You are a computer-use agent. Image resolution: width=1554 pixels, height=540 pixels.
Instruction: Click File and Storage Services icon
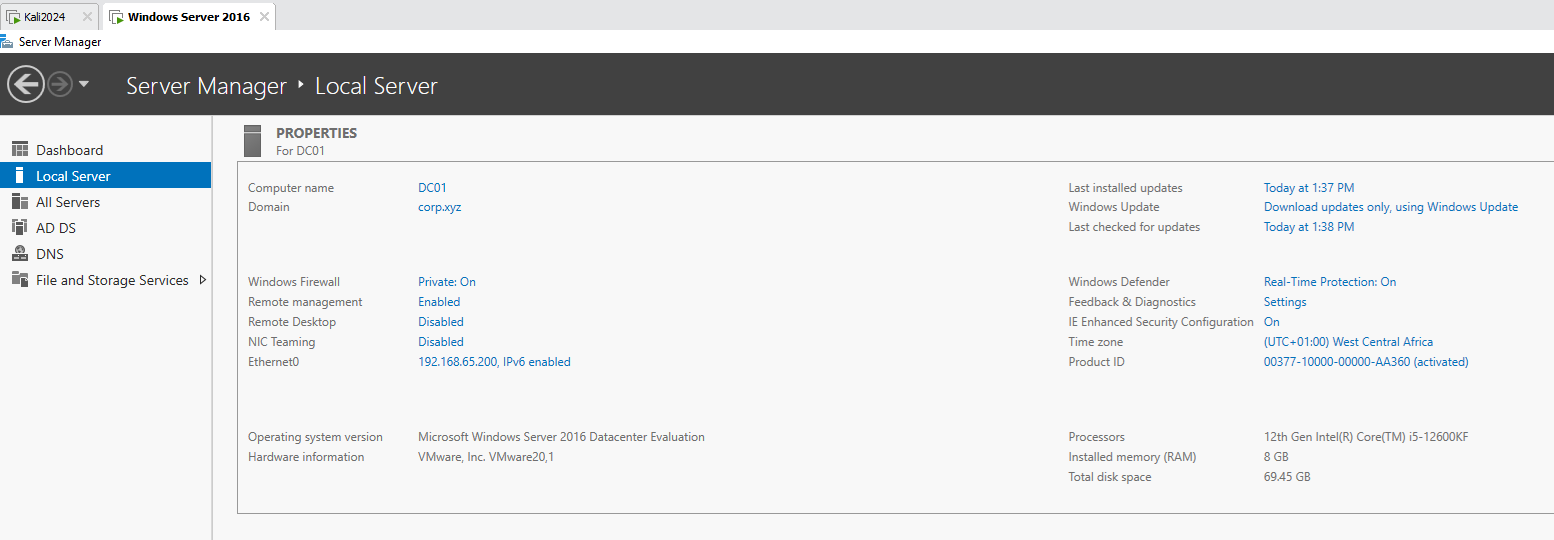[x=20, y=280]
